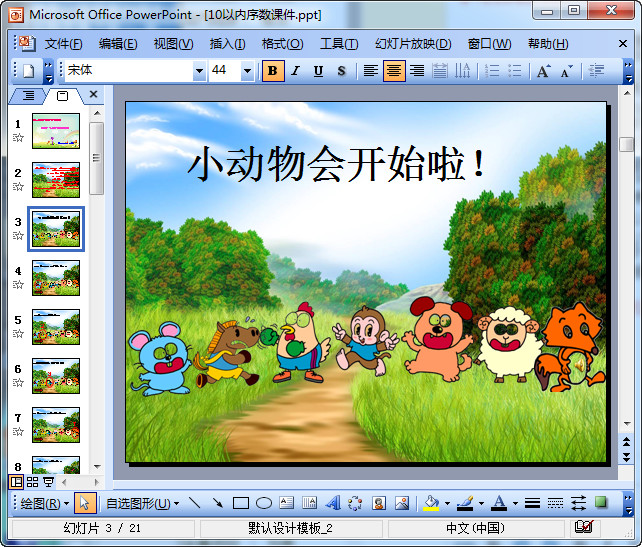Open 文件(F) menu

[63, 44]
